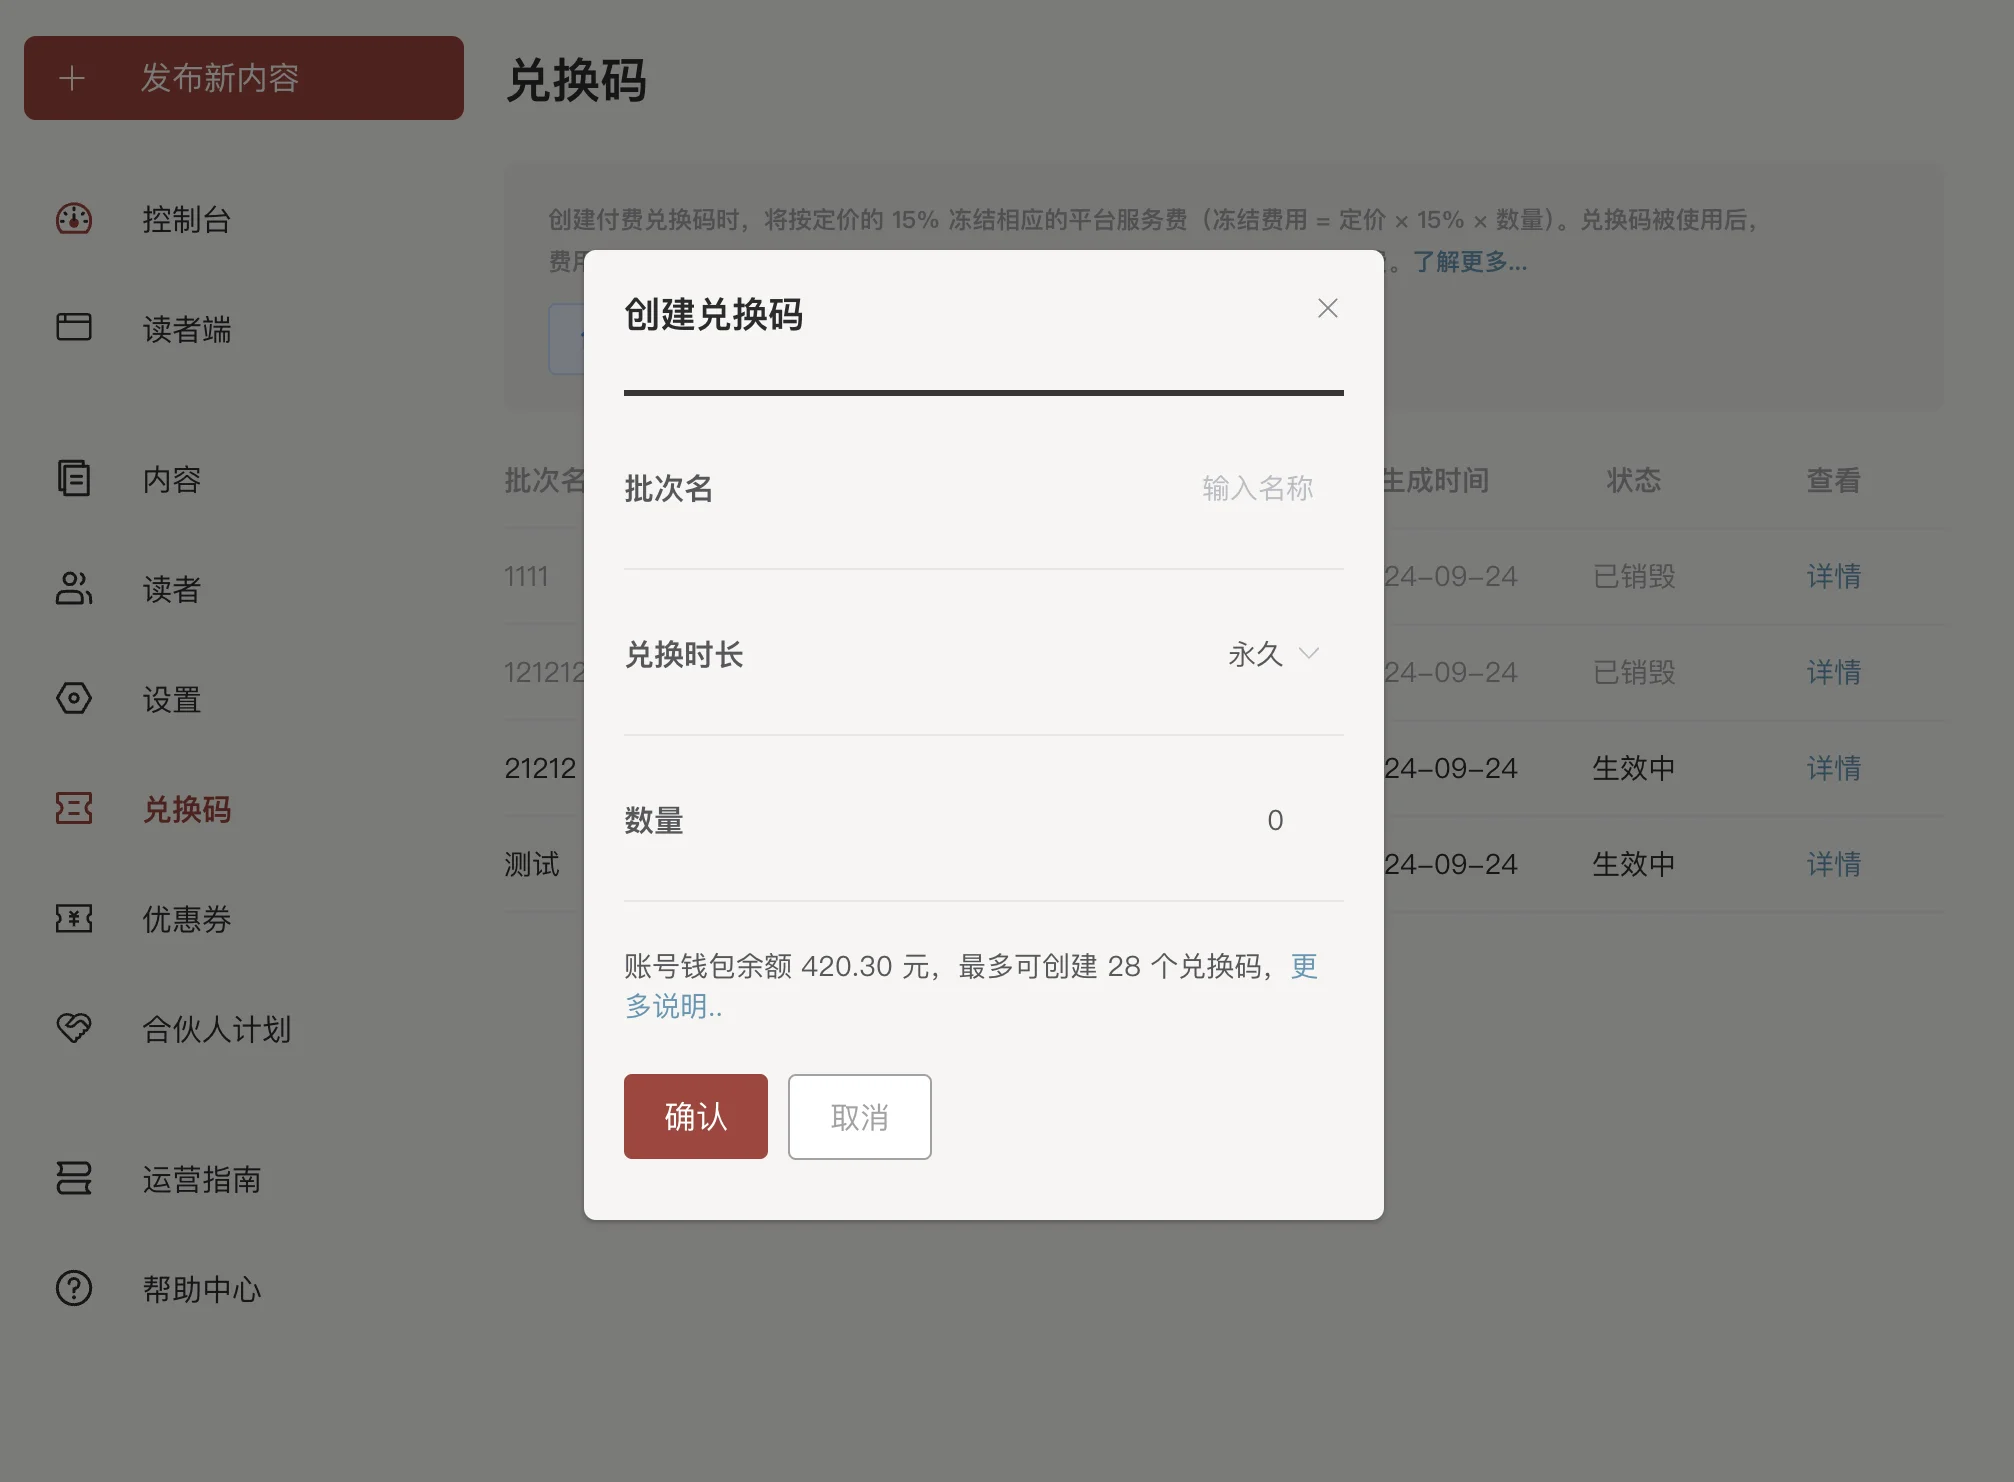Open the content document icon
The width and height of the screenshot is (2014, 1482).
click(74, 479)
